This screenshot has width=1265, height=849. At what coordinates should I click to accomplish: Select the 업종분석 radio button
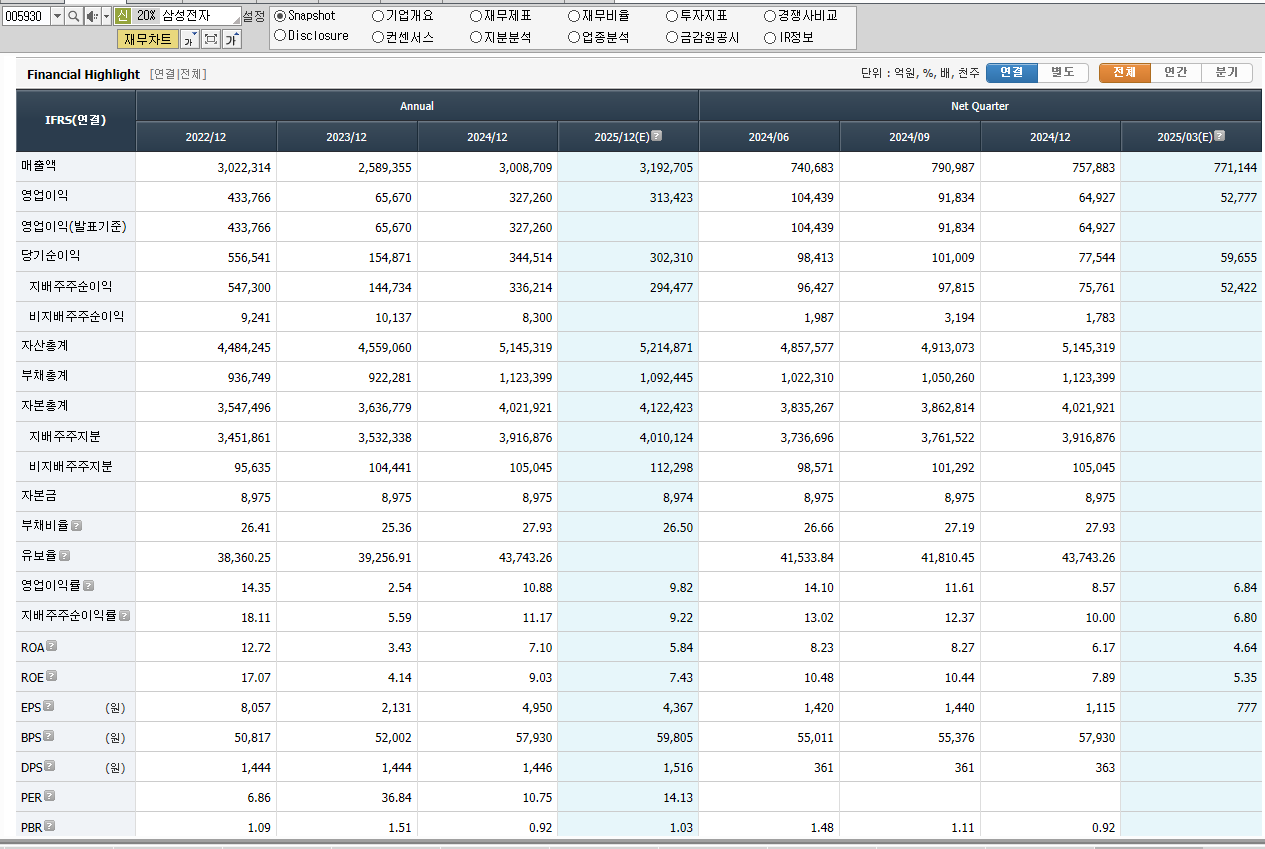coord(574,37)
